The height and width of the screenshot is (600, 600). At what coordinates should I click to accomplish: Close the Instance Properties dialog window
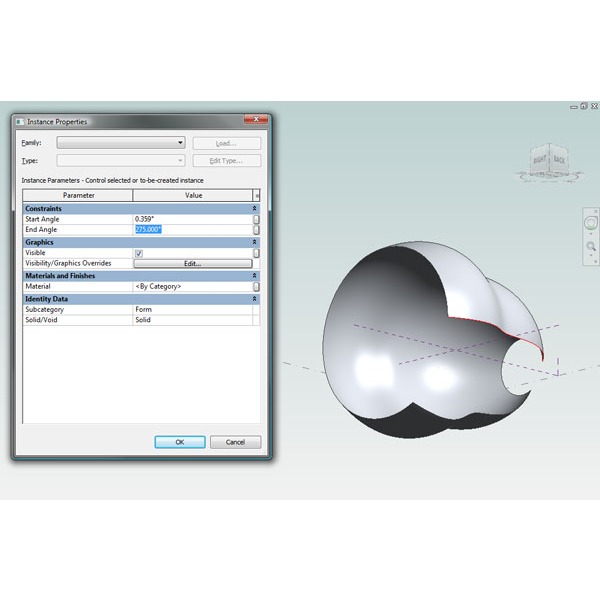pos(256,119)
